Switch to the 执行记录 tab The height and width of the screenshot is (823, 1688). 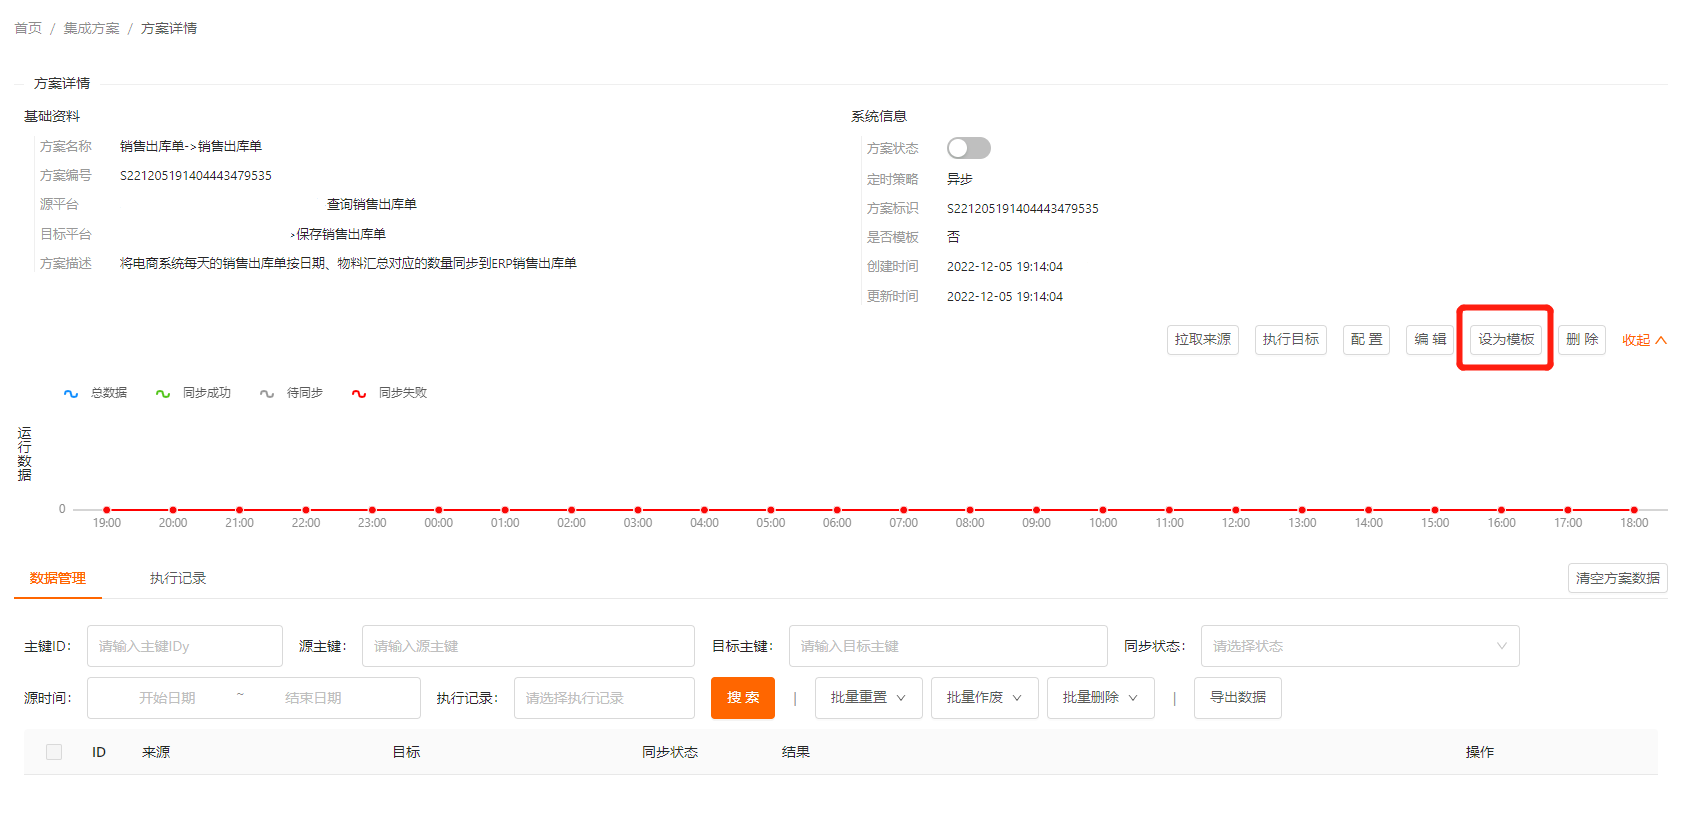tap(178, 578)
